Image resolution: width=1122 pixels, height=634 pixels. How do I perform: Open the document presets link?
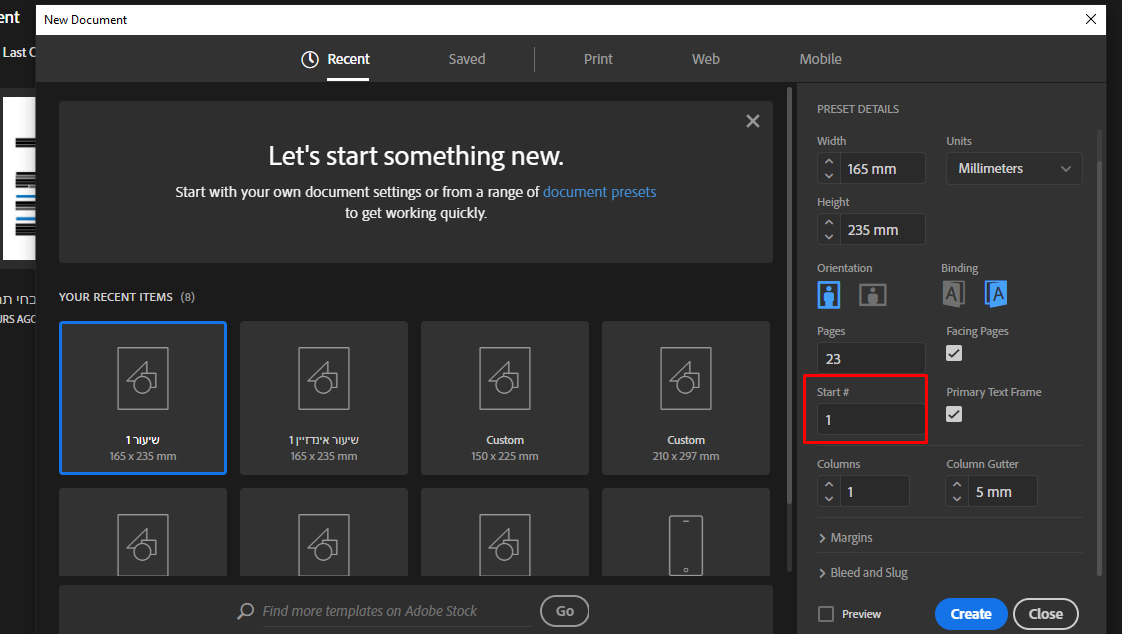(599, 192)
